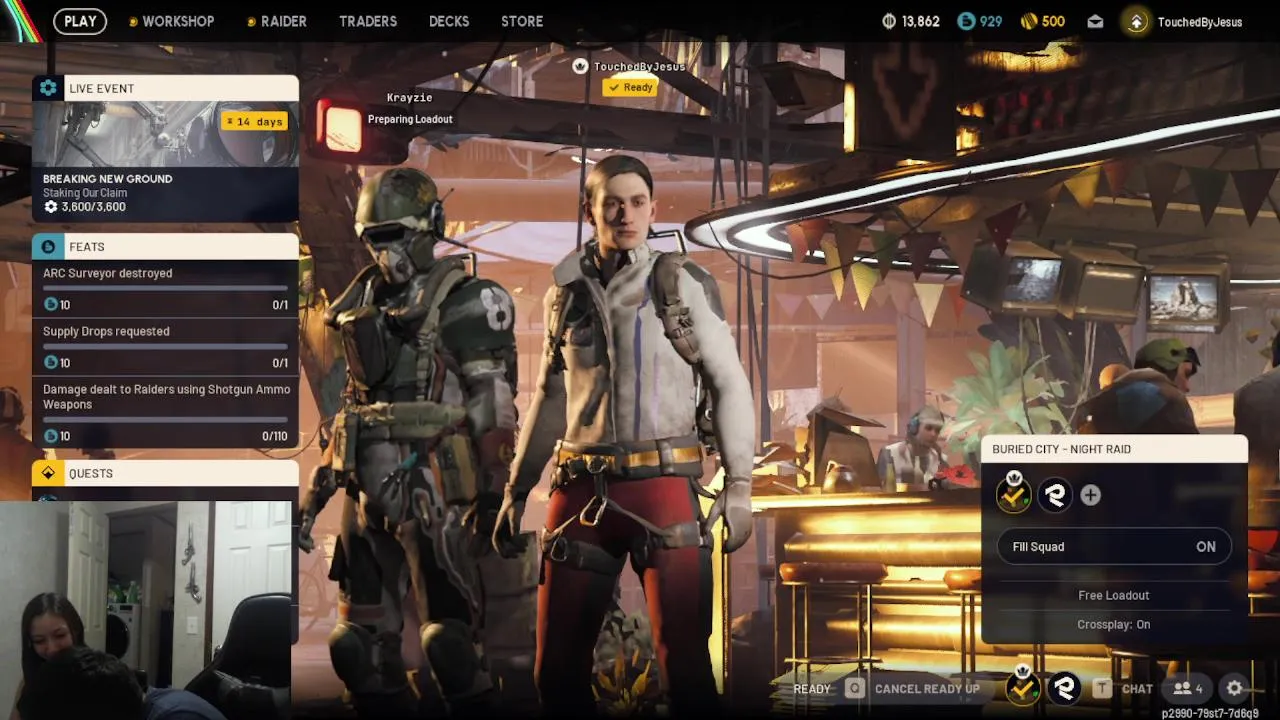Click the Buried City - Night Raid title
Image resolution: width=1280 pixels, height=720 pixels.
coord(1061,449)
